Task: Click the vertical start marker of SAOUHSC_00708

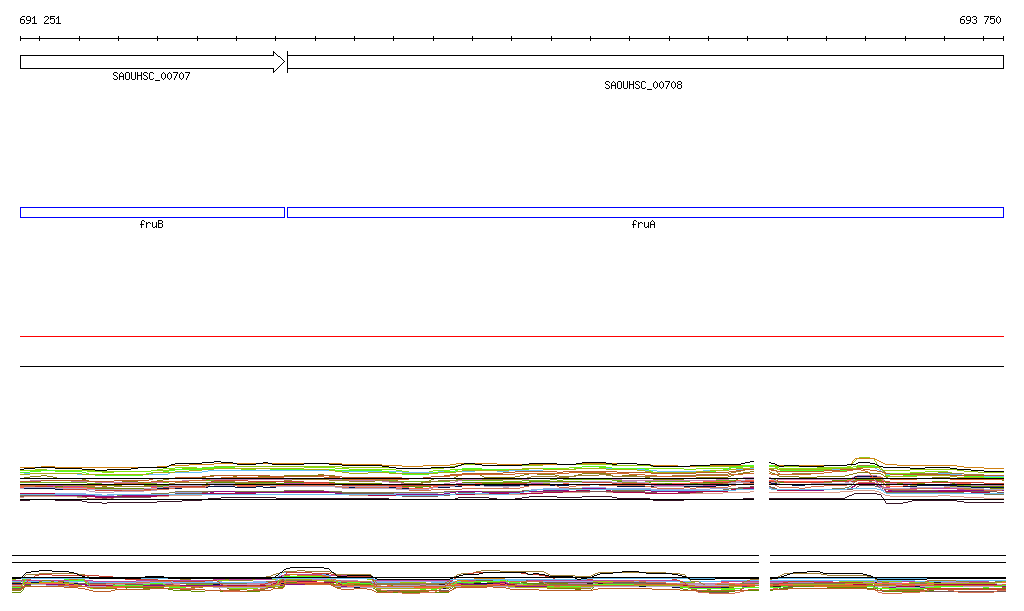Action: point(287,62)
